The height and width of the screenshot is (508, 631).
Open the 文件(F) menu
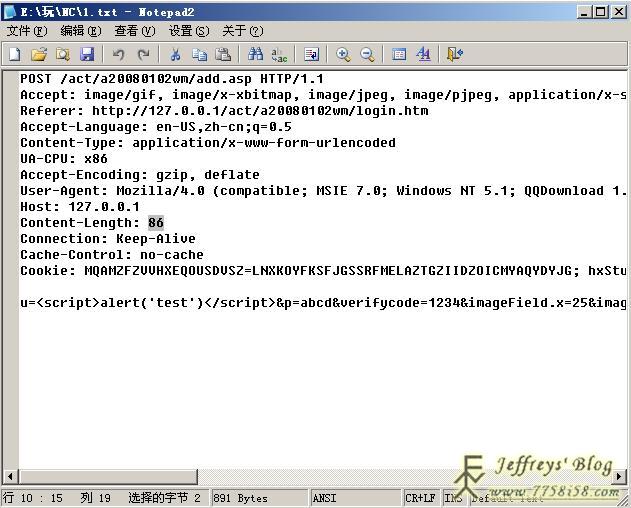27,31
